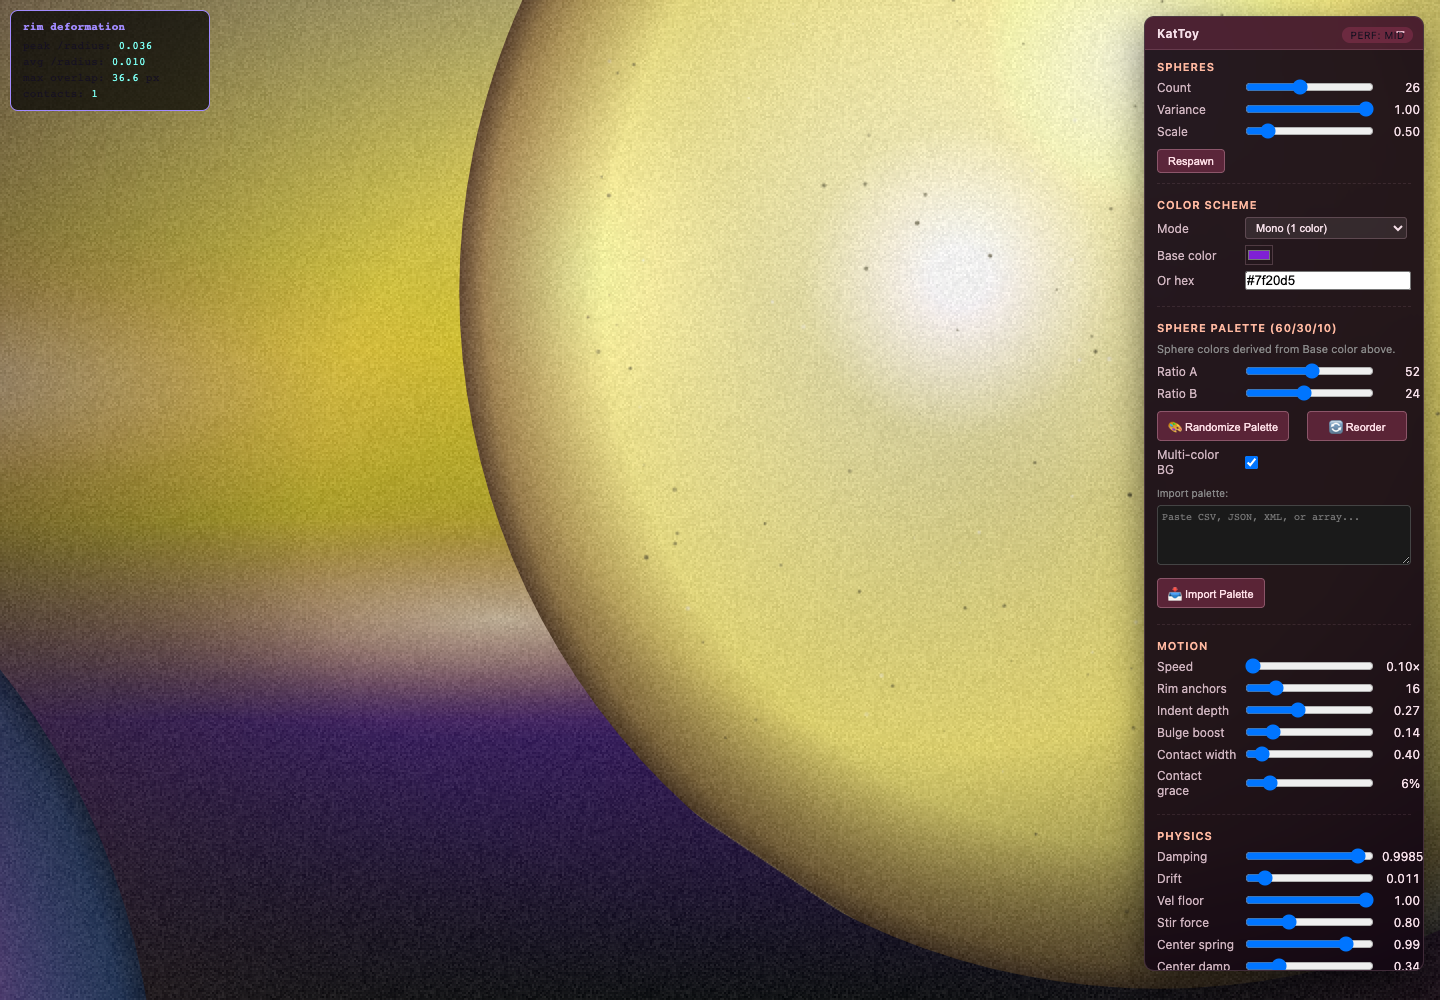Click the Damping slider
The image size is (1440, 1000).
click(x=1309, y=856)
